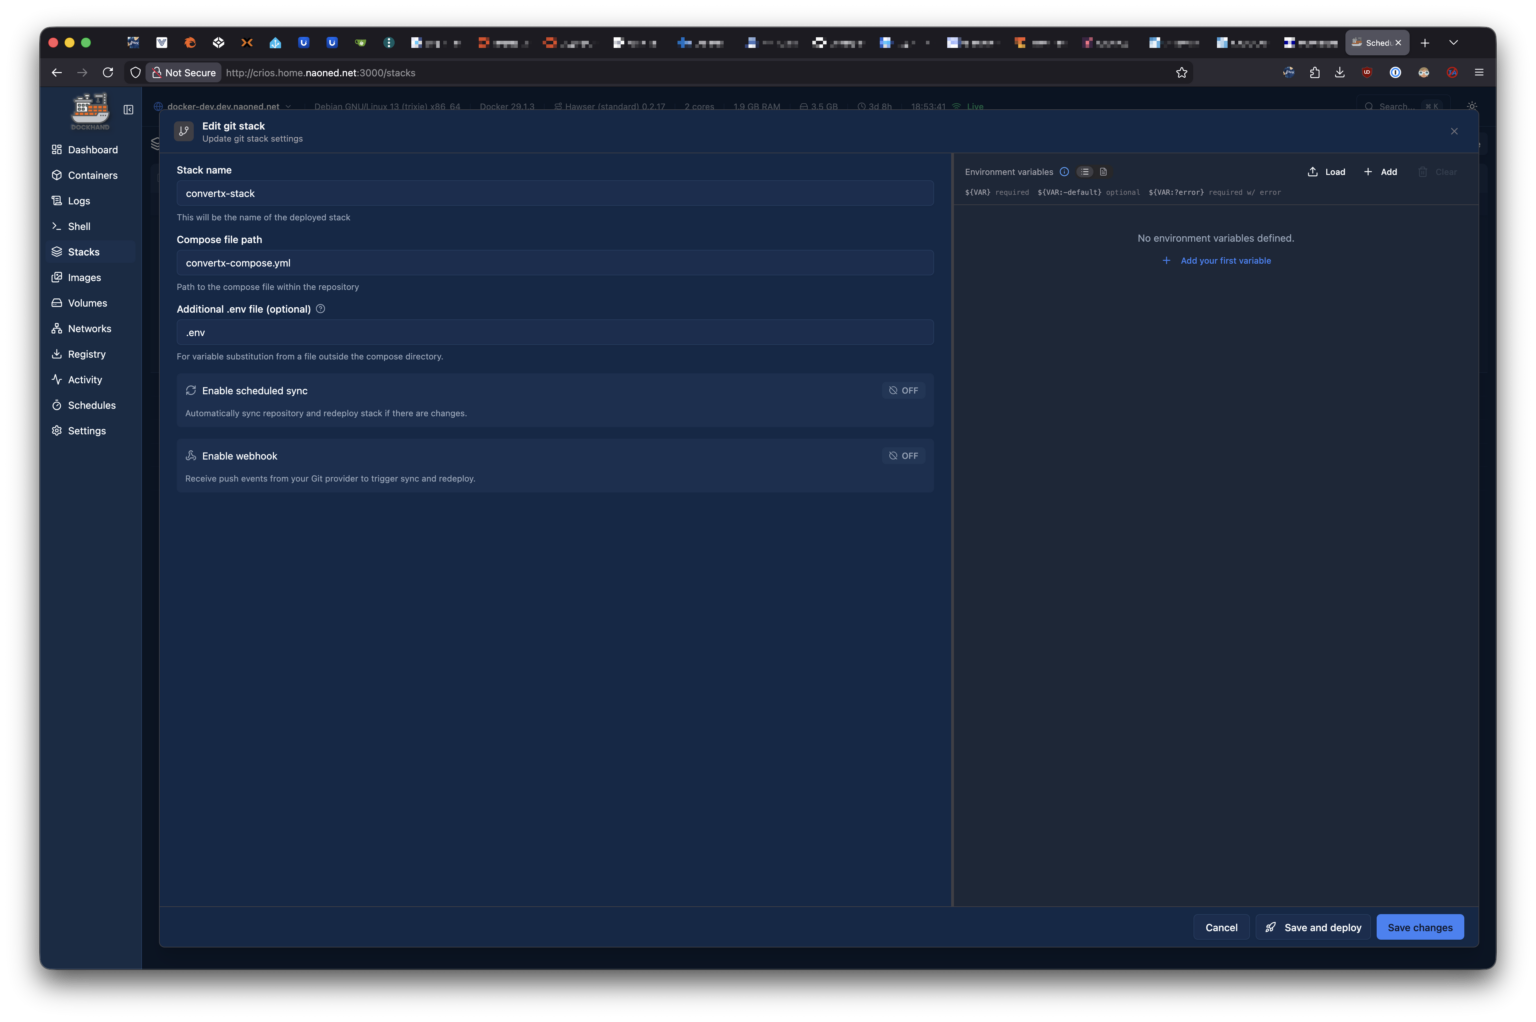The height and width of the screenshot is (1022, 1536).
Task: Click Load to import environment variables
Action: (x=1327, y=172)
